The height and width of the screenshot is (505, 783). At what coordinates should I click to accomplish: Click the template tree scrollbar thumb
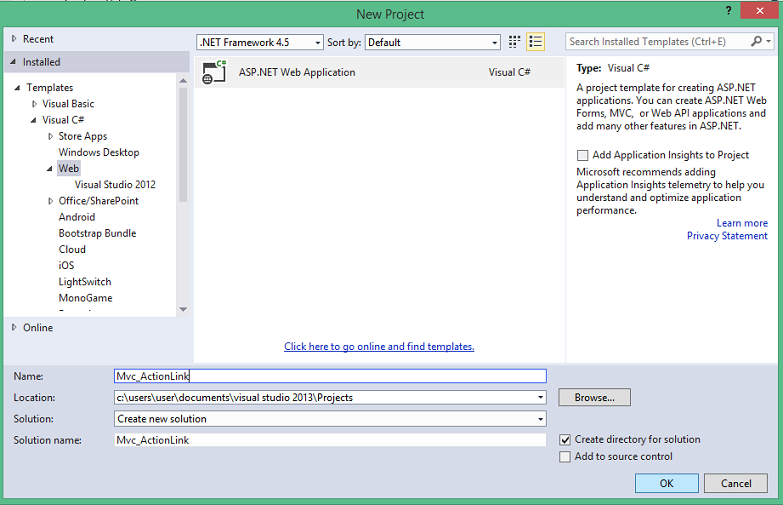click(183, 145)
